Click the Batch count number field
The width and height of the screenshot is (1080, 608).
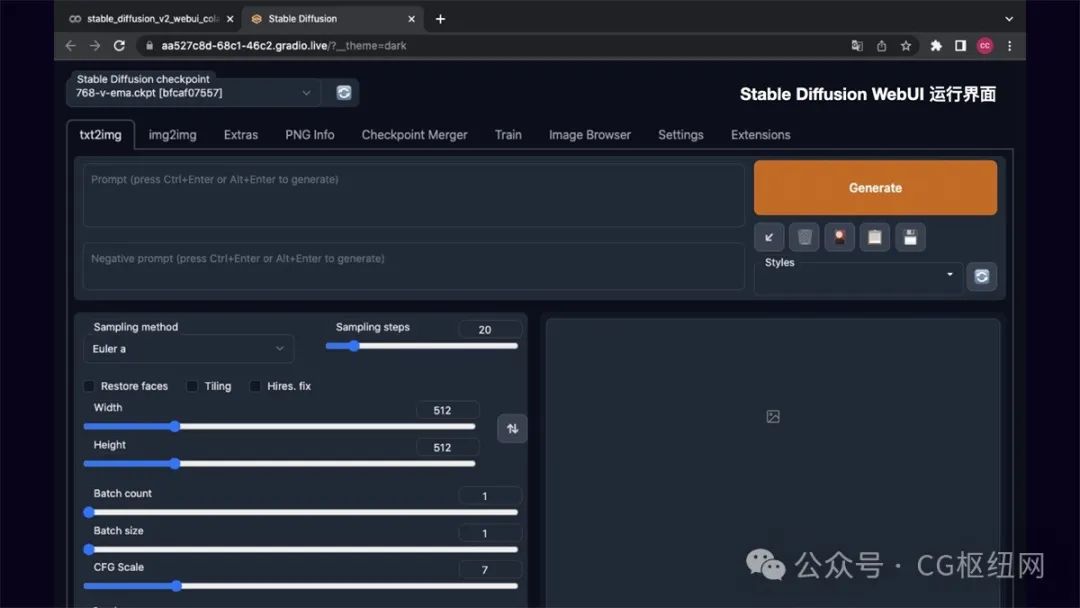coord(490,496)
